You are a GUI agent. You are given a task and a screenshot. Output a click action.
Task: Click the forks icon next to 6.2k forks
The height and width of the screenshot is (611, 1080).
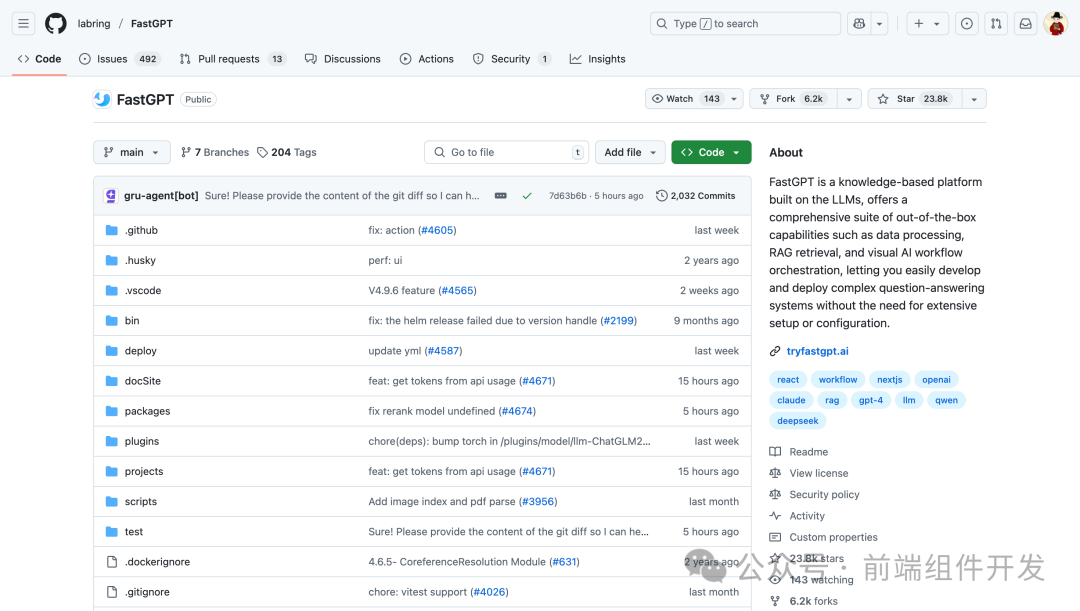(x=775, y=601)
